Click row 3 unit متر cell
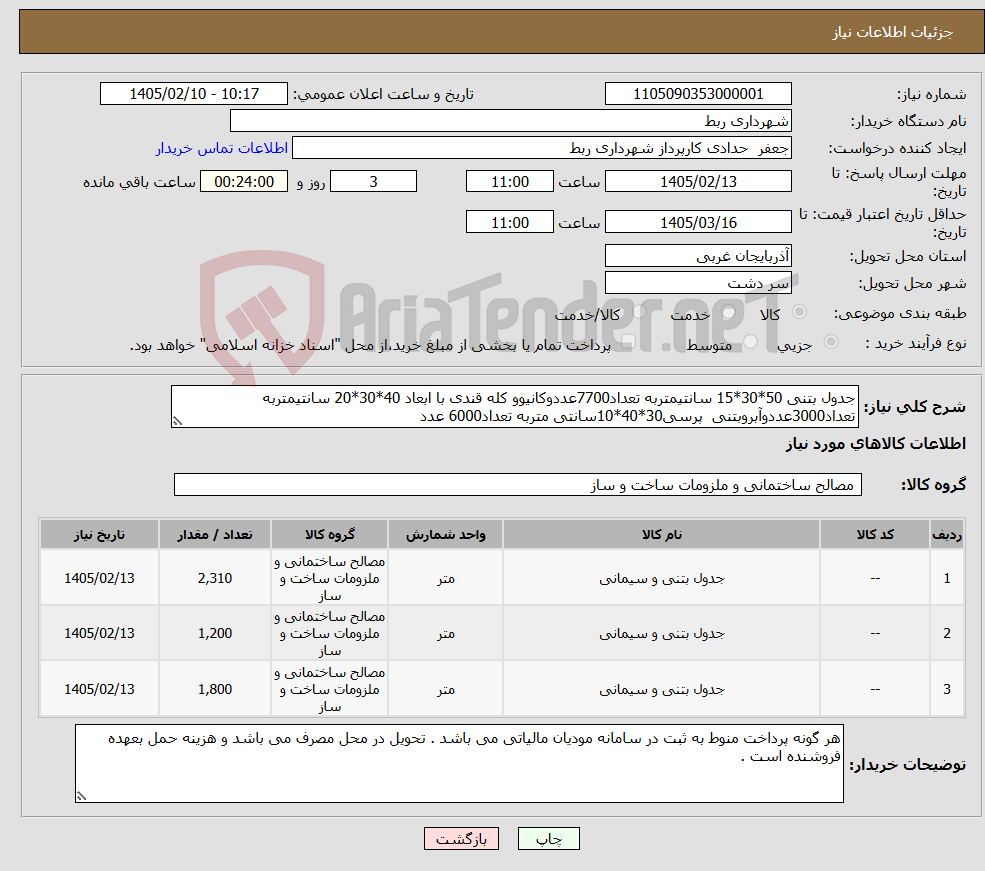This screenshot has width=985, height=871. 445,689
